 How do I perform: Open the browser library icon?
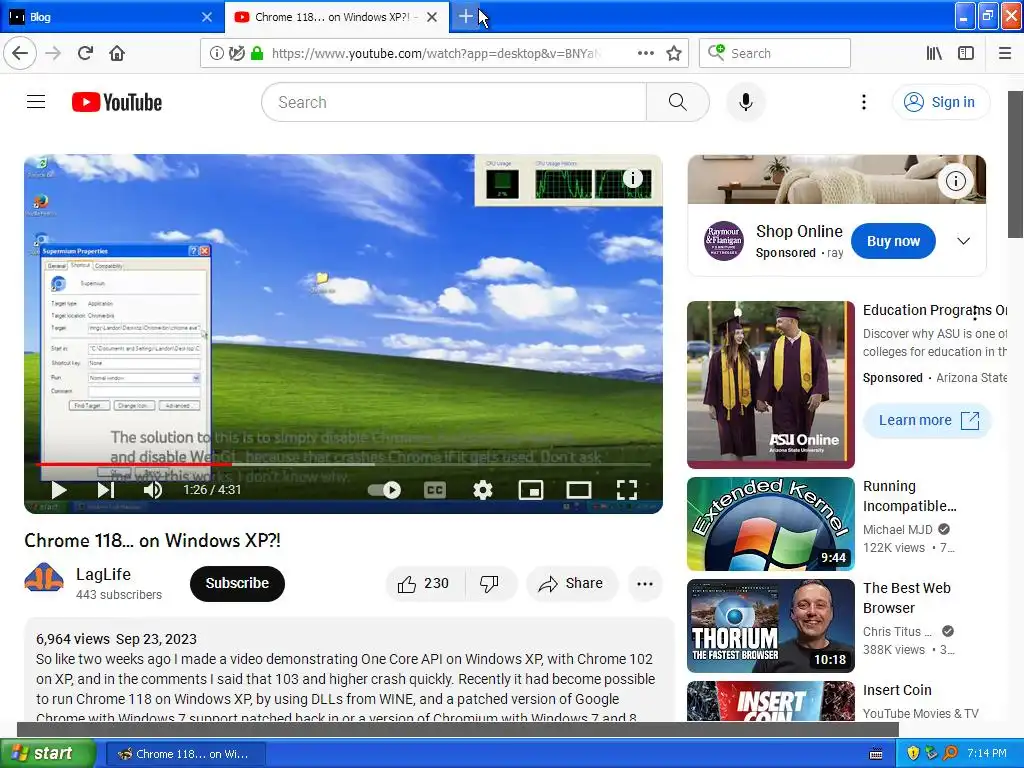(x=934, y=53)
